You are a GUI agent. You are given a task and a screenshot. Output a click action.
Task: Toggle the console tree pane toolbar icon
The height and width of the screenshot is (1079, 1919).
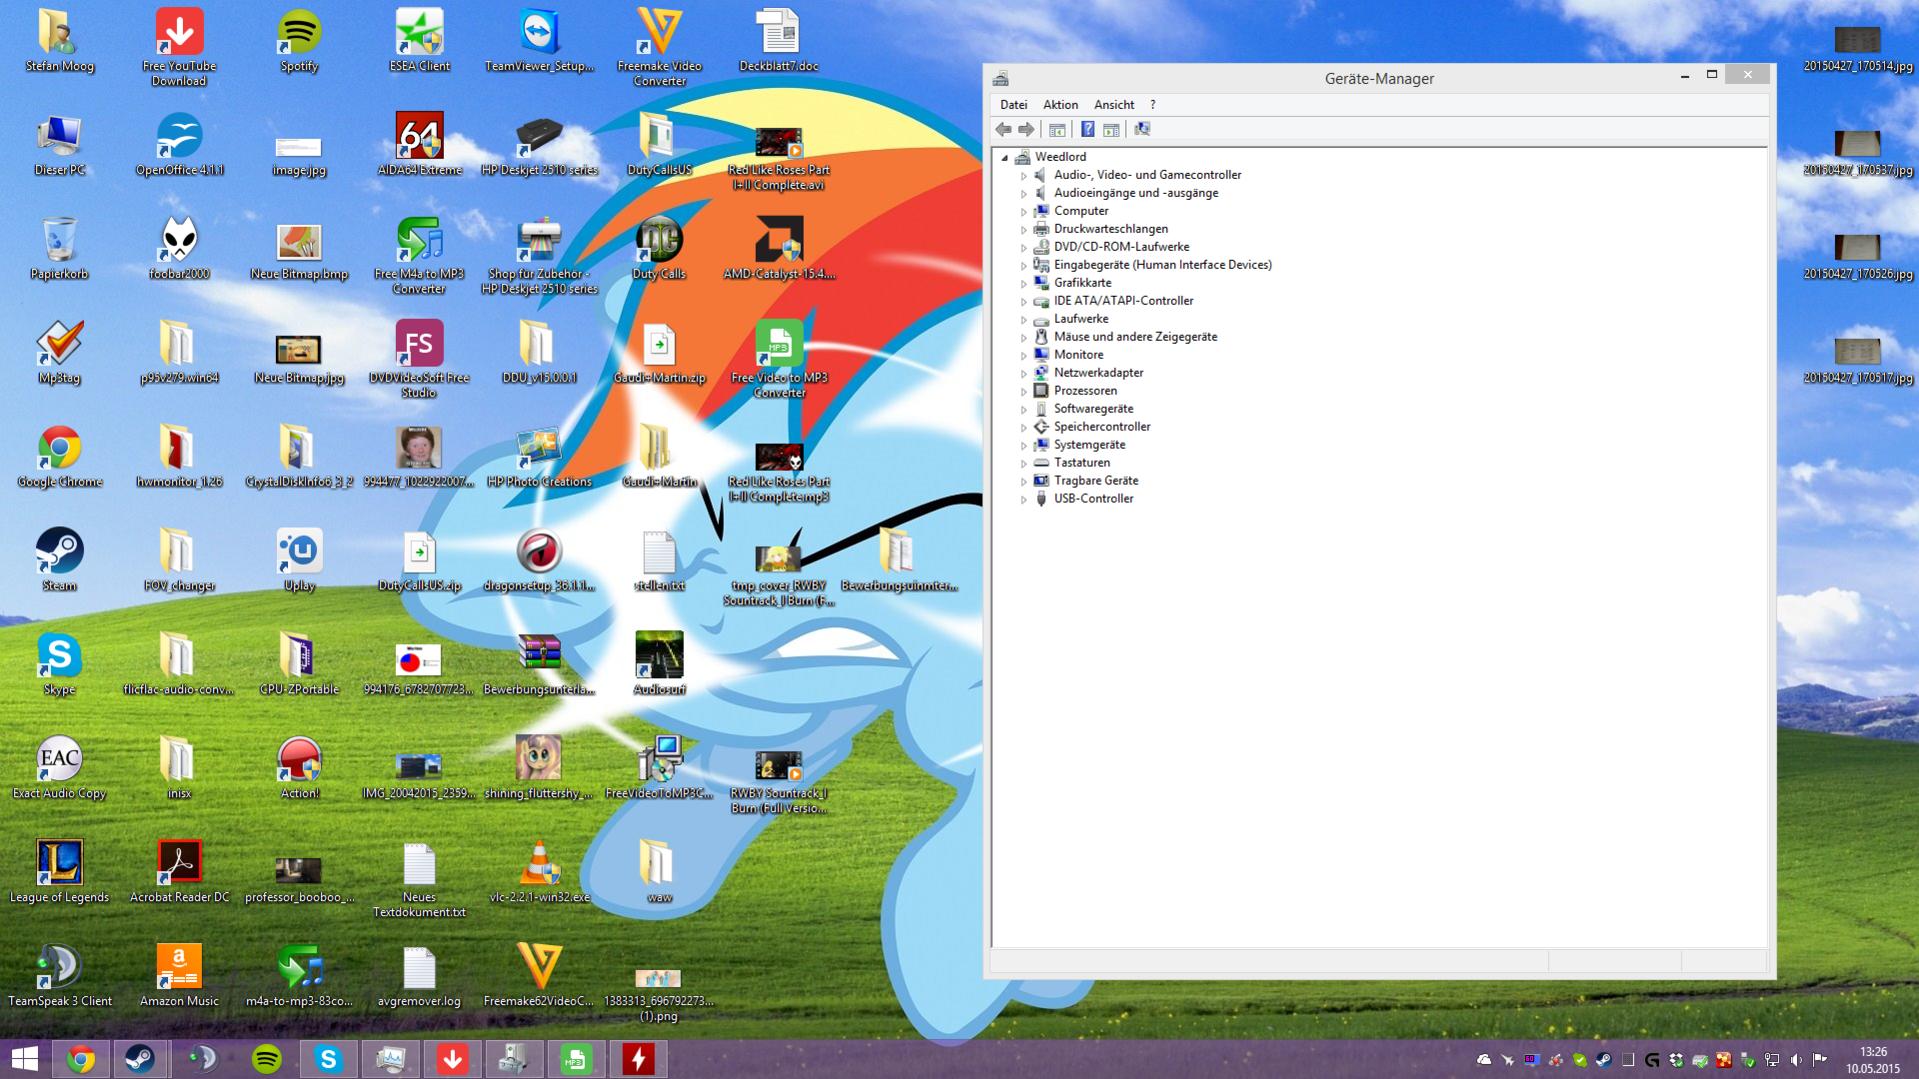(1057, 129)
